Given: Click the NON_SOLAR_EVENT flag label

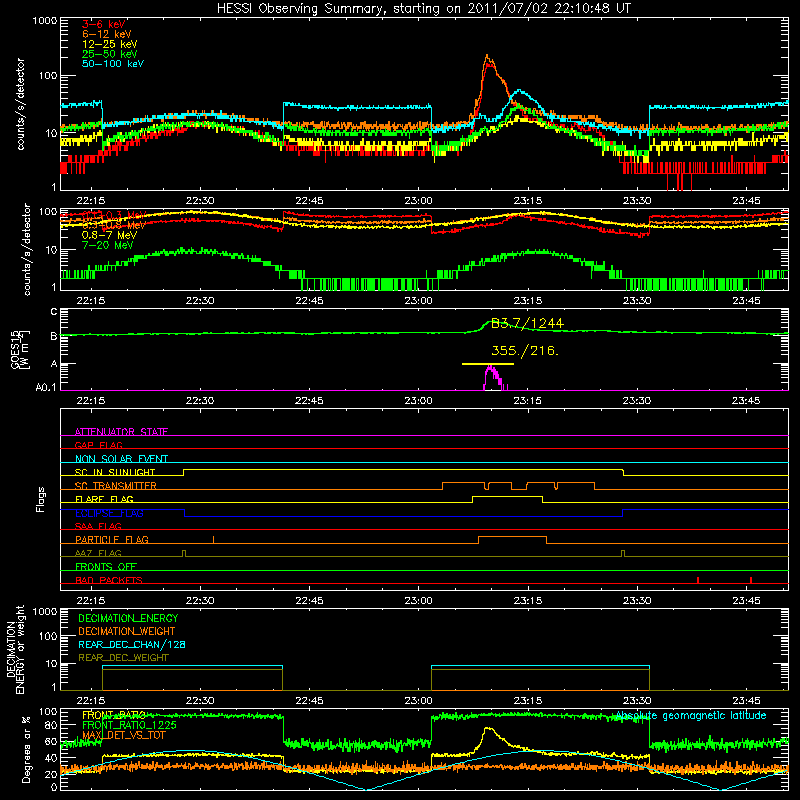Looking at the screenshot, I should (x=121, y=459).
